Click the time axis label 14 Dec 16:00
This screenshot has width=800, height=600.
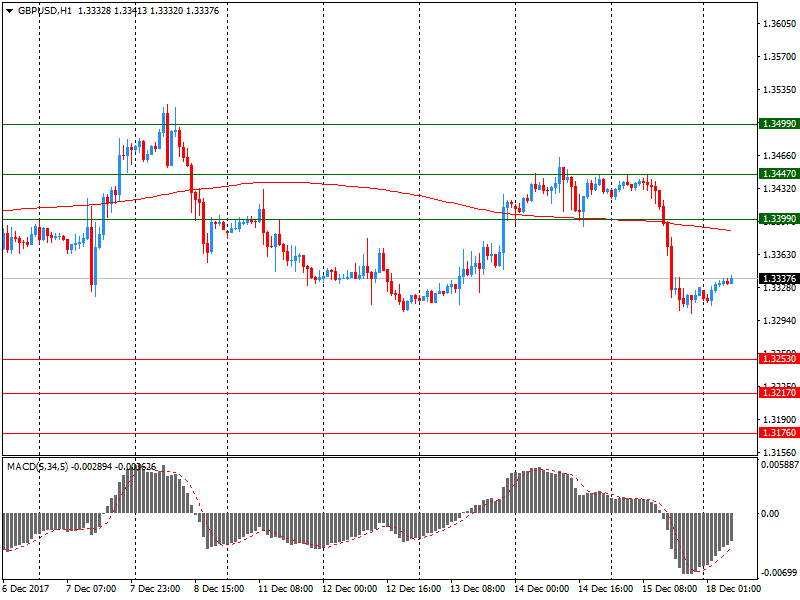tap(606, 589)
